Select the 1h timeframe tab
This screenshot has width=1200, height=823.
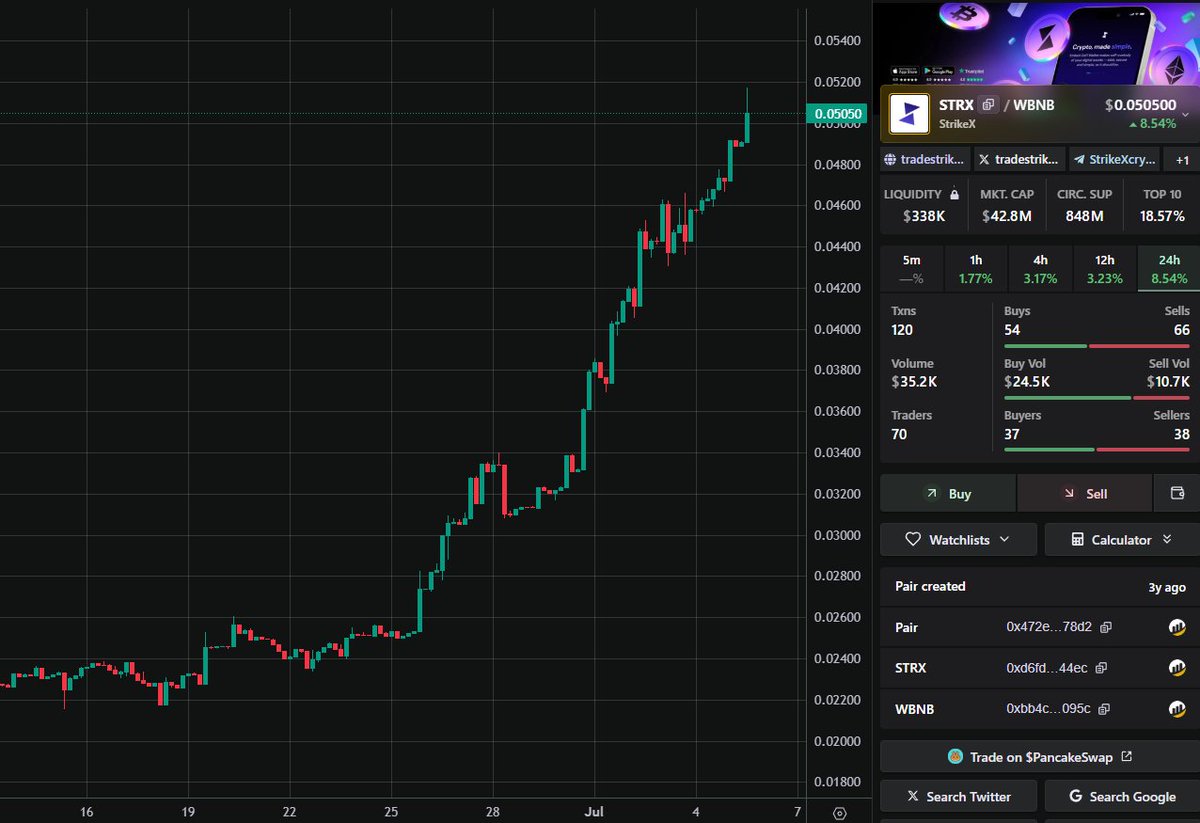(976, 269)
